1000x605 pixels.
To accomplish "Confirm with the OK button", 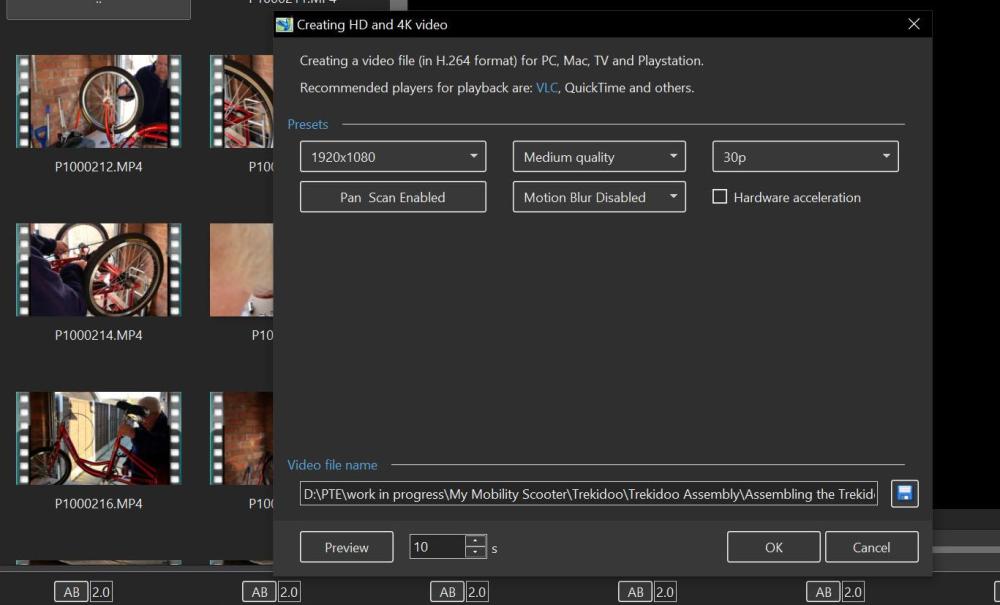I will 773,547.
